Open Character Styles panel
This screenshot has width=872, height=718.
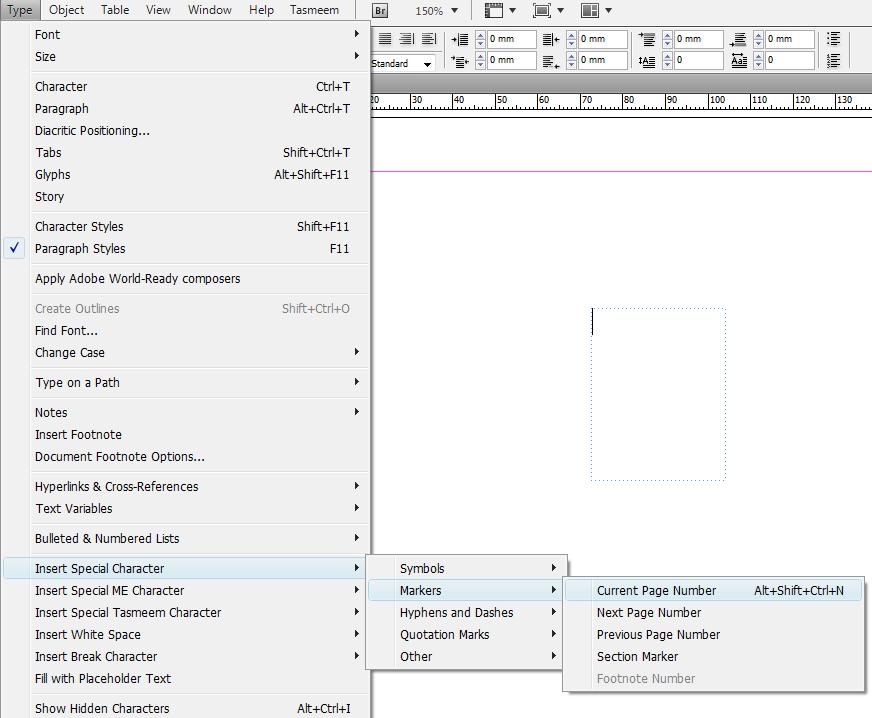point(186,226)
